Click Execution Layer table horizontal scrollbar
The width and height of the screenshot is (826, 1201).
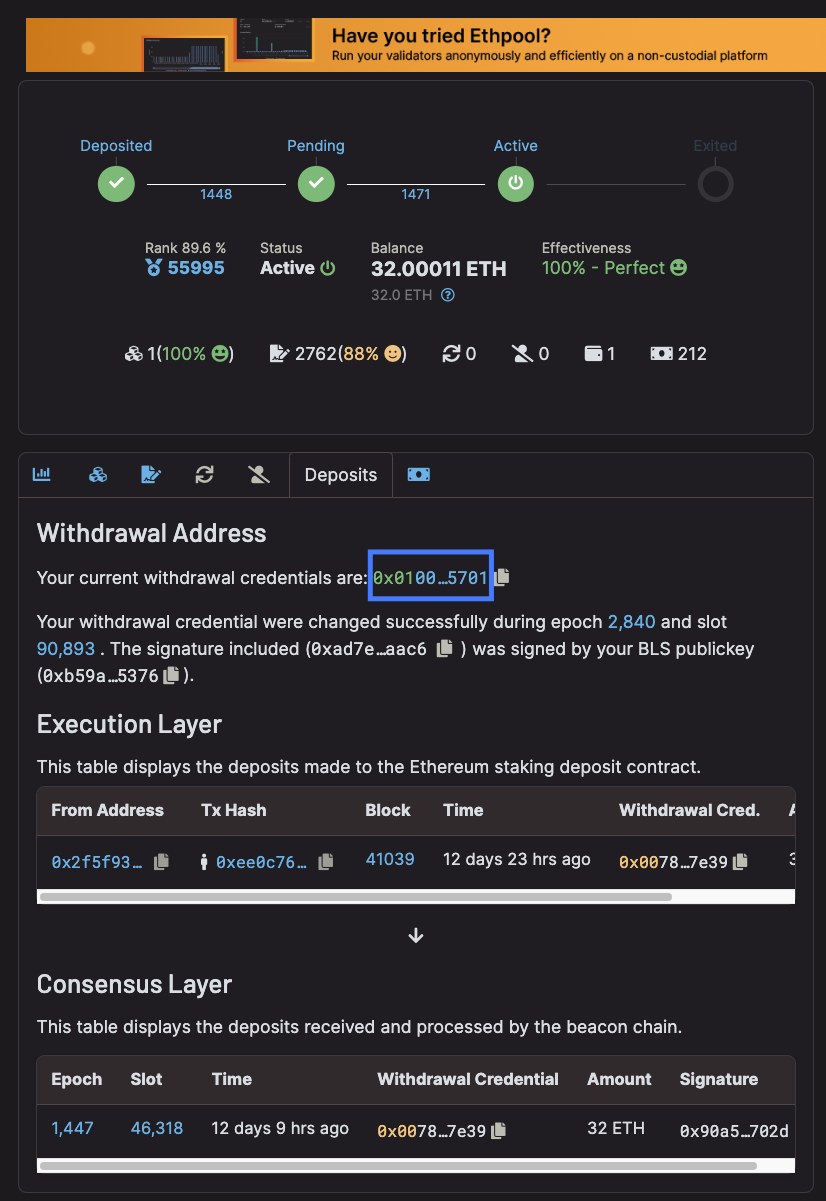click(x=355, y=897)
